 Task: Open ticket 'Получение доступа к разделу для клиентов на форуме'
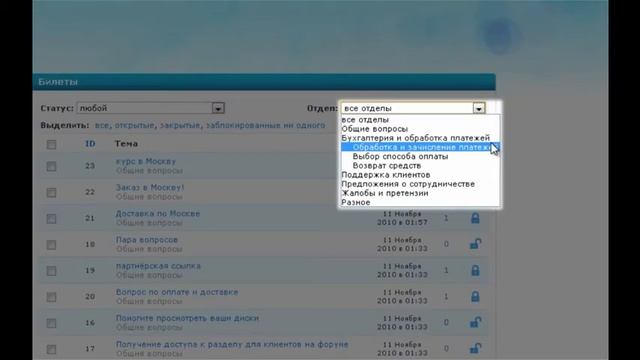pos(232,344)
